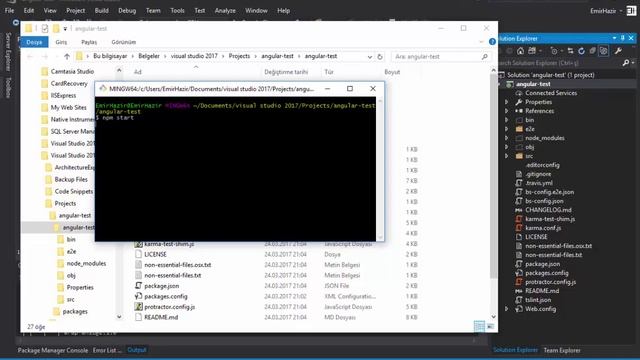
Task: Click the File Explorer refresh address button
Action: click(380, 57)
